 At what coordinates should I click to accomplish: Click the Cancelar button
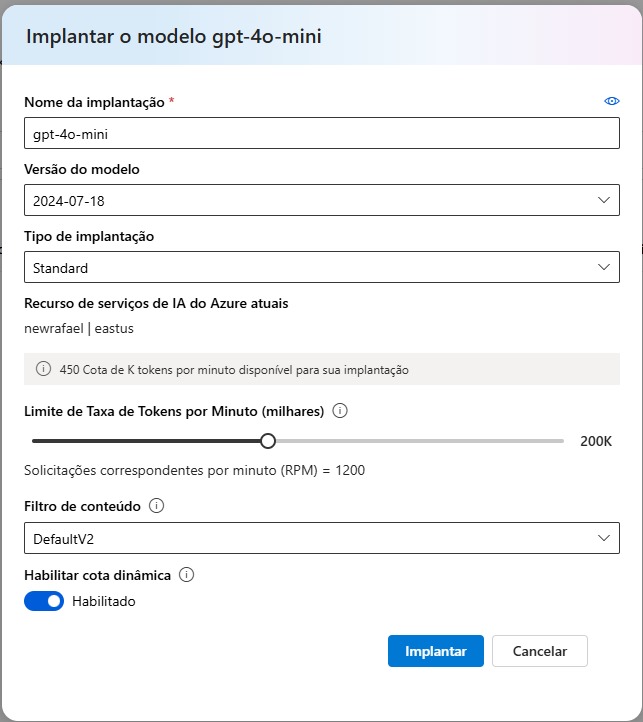[539, 651]
